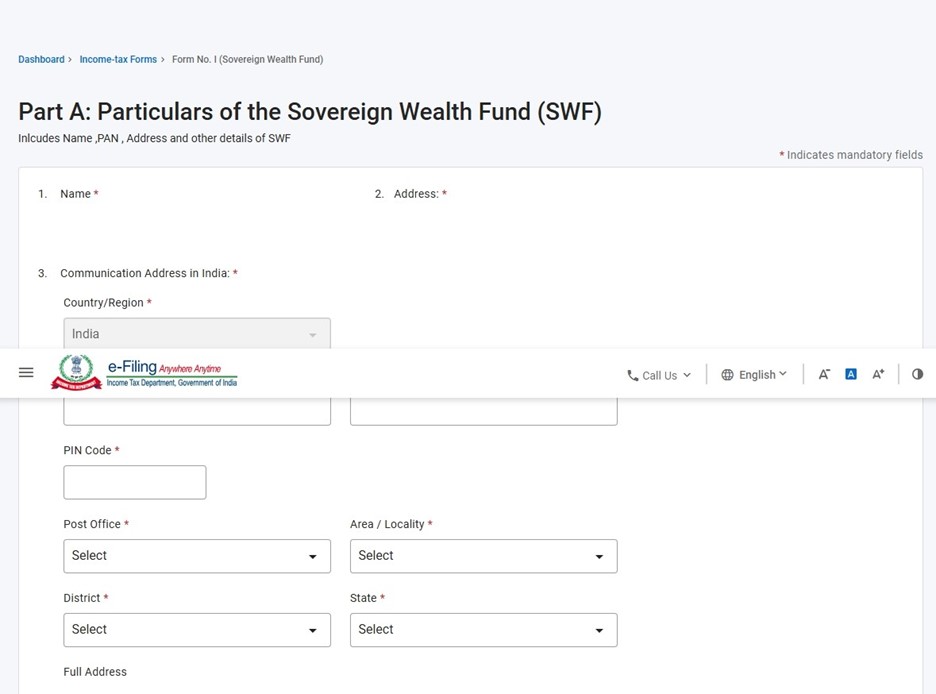Open Income-tax Forms breadcrumb link
The height and width of the screenshot is (694, 936).
point(118,60)
